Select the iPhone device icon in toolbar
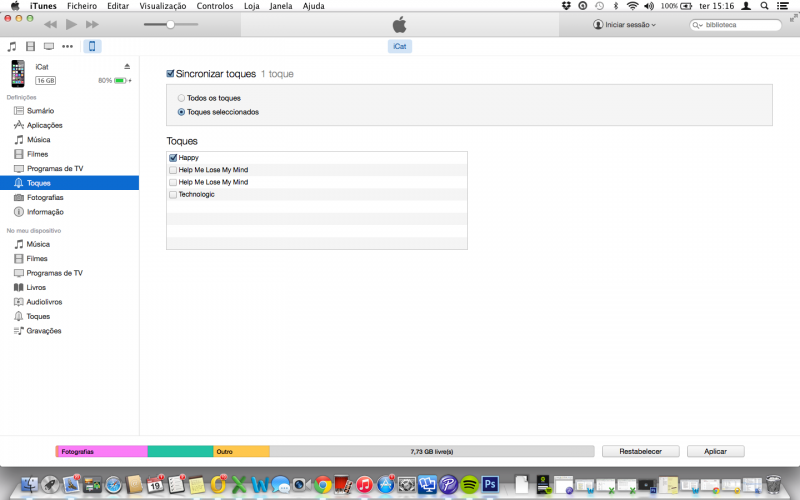800x500 pixels. point(92,46)
